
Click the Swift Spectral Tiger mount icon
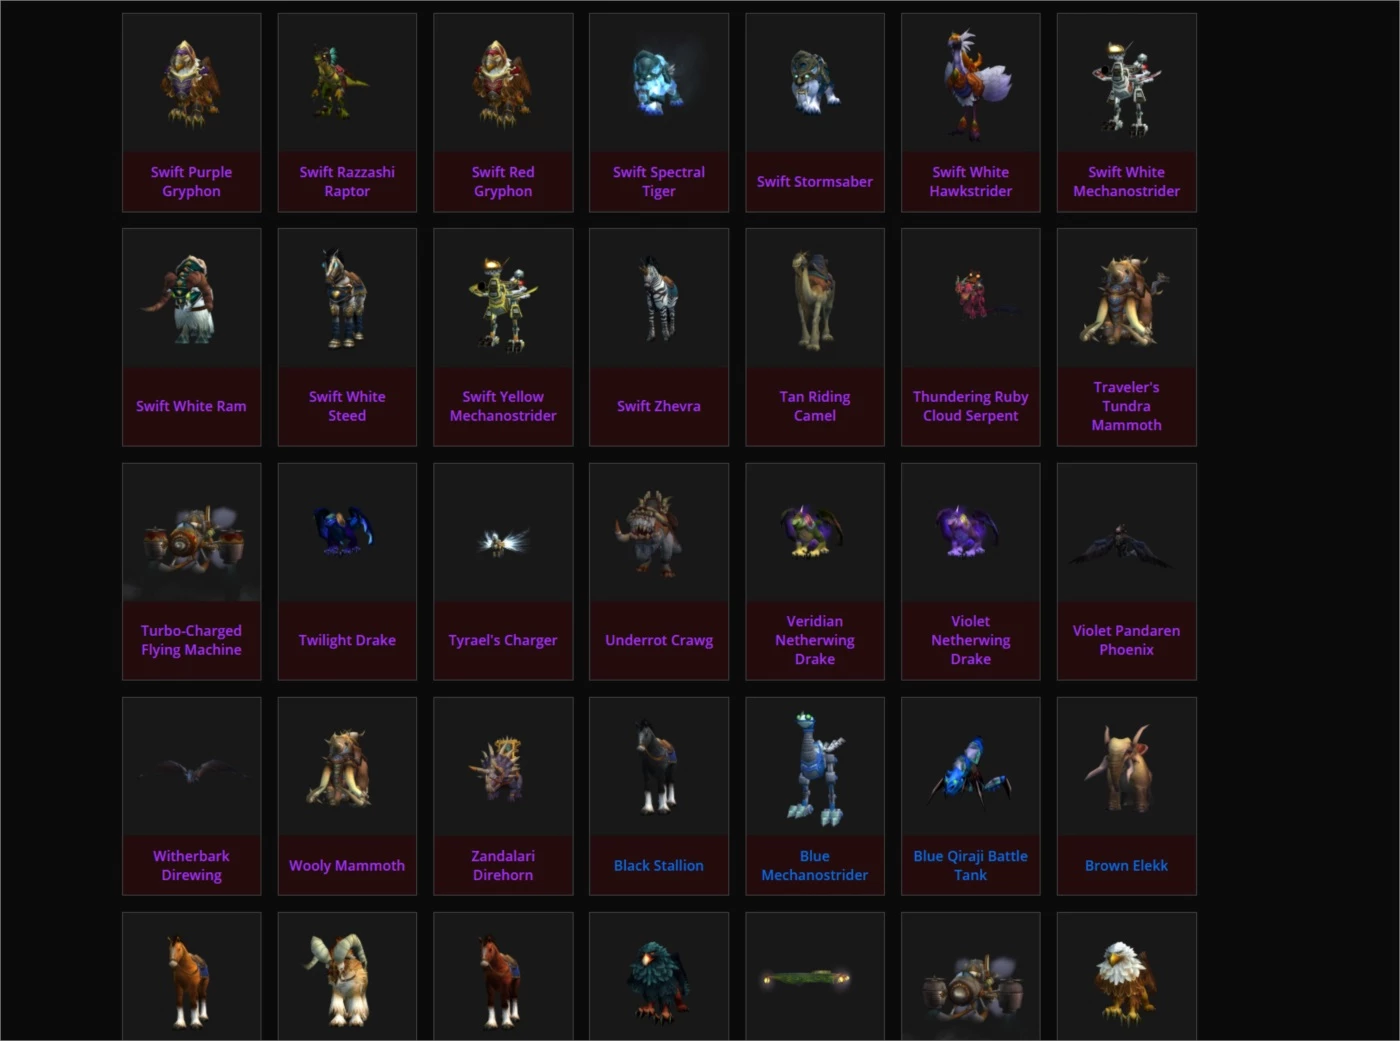tap(659, 82)
